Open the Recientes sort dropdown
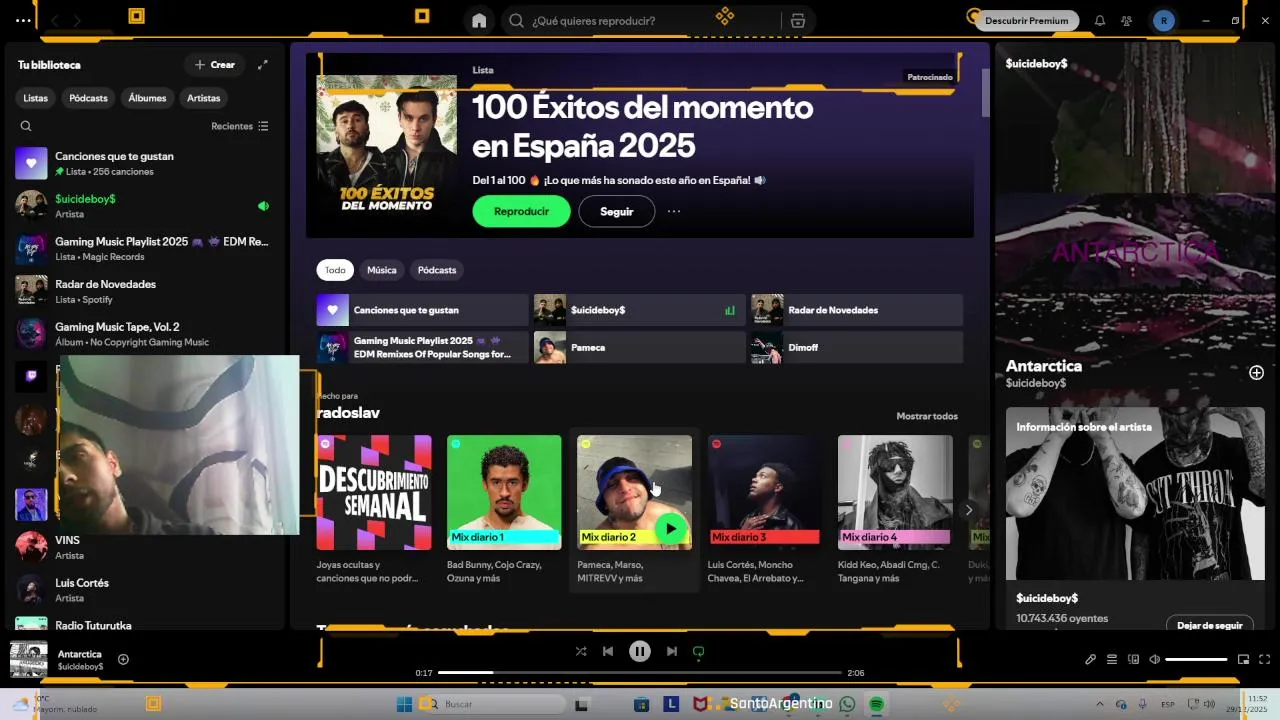 pos(240,126)
